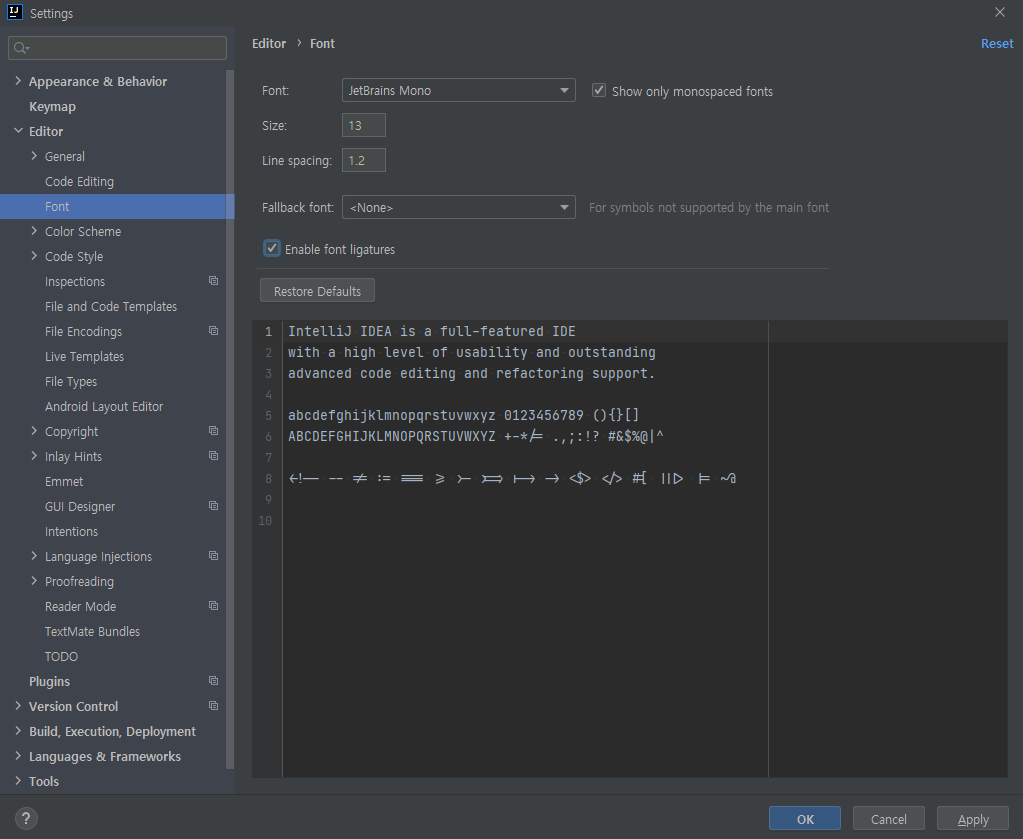This screenshot has width=1023, height=839.
Task: Expand the Language Injections node
Action: point(34,556)
